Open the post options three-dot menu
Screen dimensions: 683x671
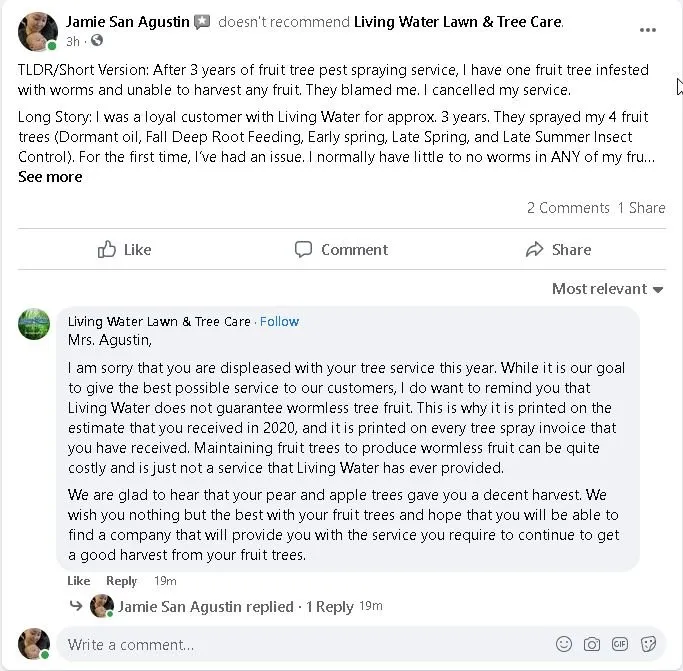point(647,30)
